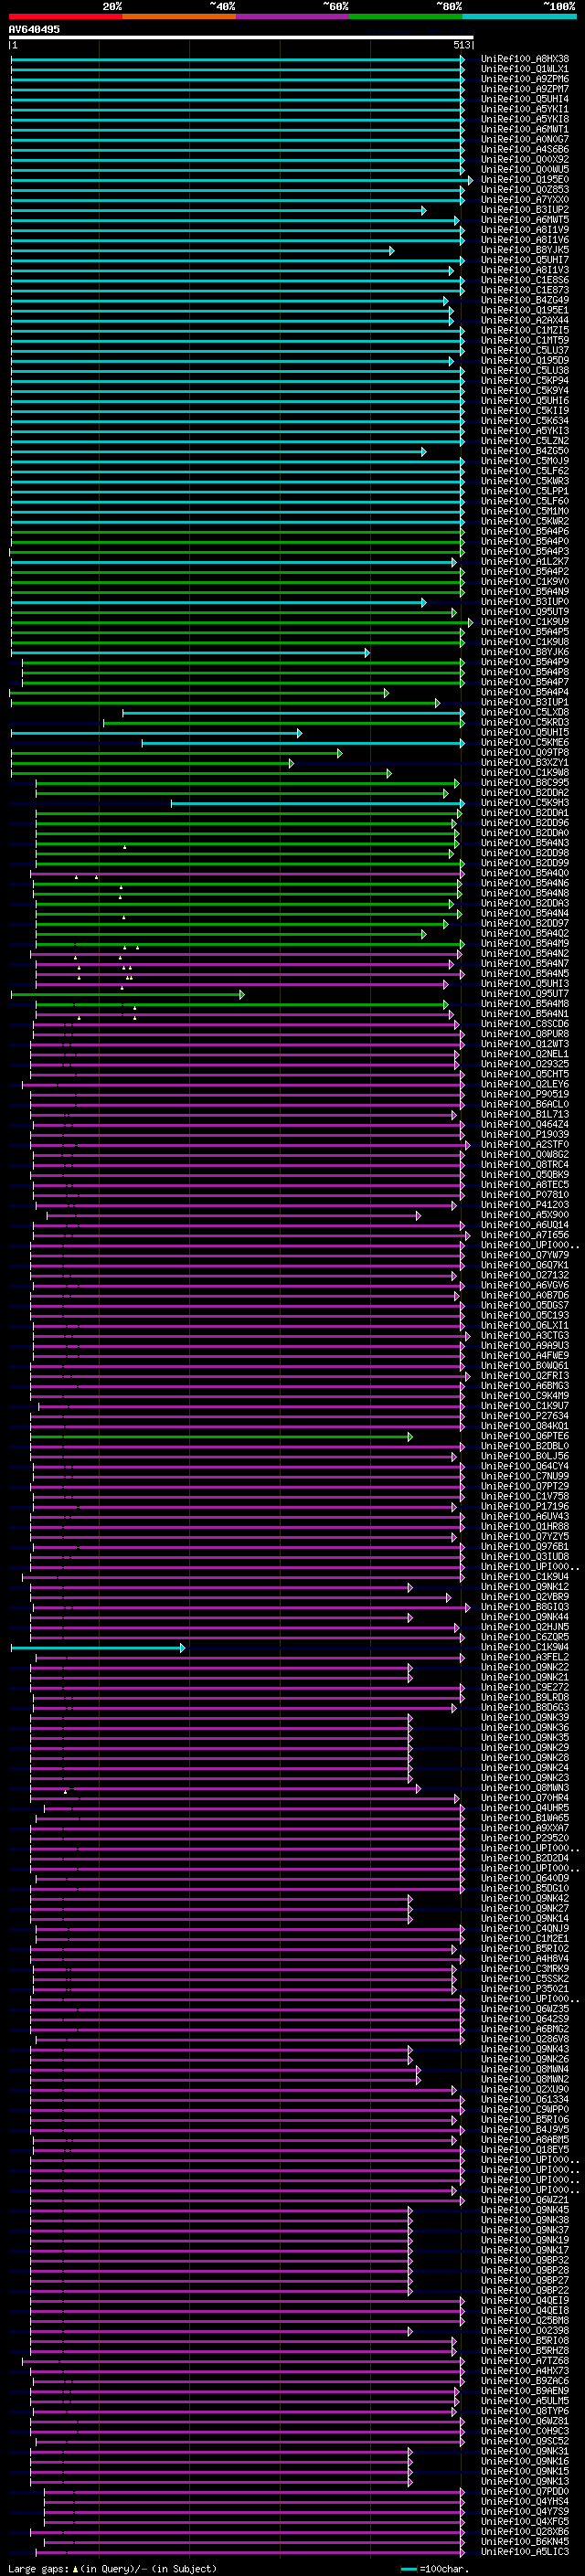Click label UniRef100_Q2FRI3
Viewport: 585px width, 2576px height.
525,1375
